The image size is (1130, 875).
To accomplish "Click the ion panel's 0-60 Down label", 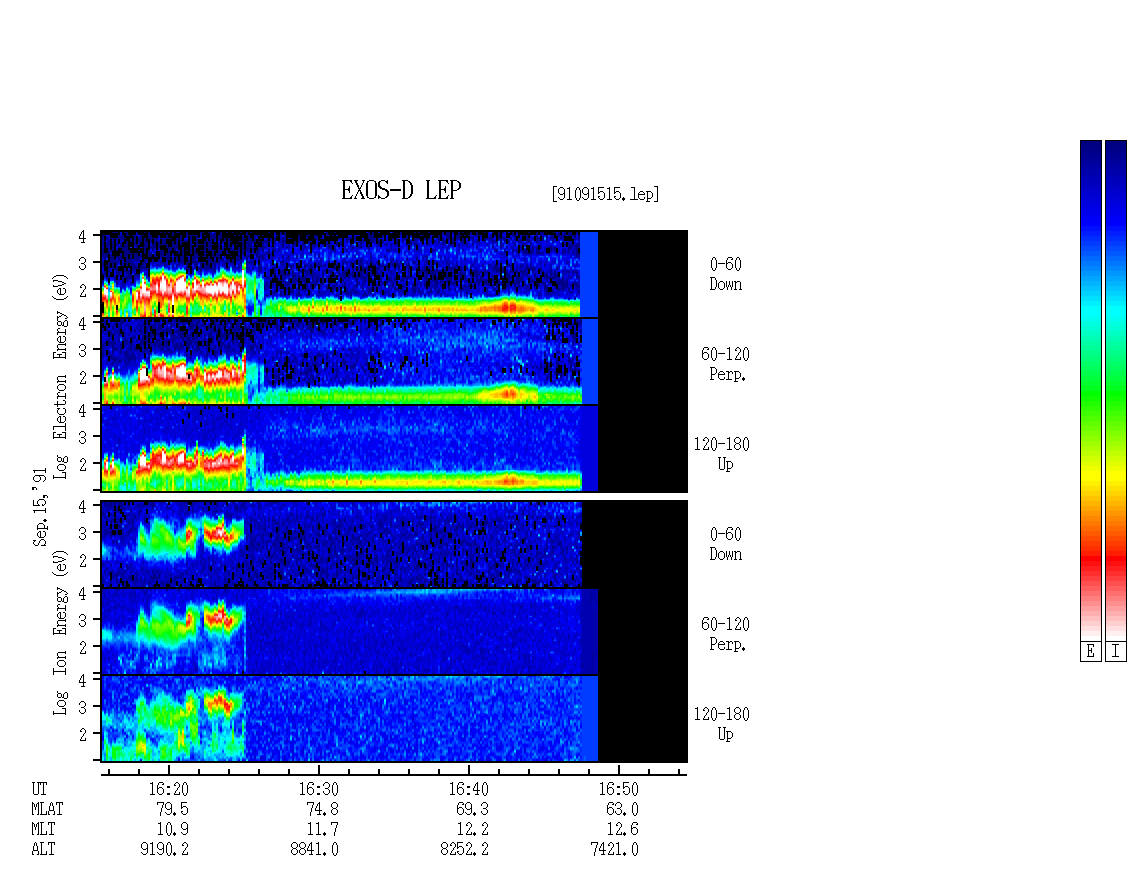I will 726,544.
